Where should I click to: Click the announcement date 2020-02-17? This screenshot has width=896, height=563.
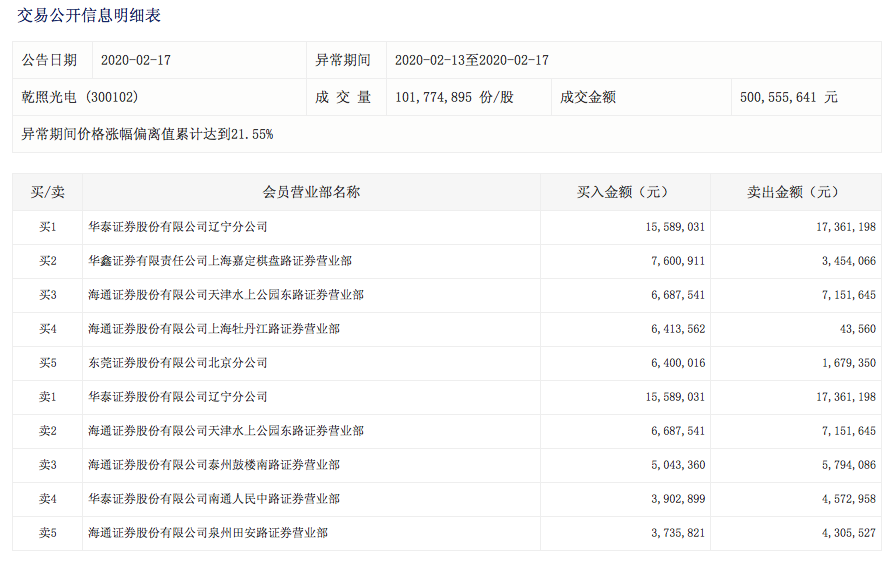tap(136, 60)
